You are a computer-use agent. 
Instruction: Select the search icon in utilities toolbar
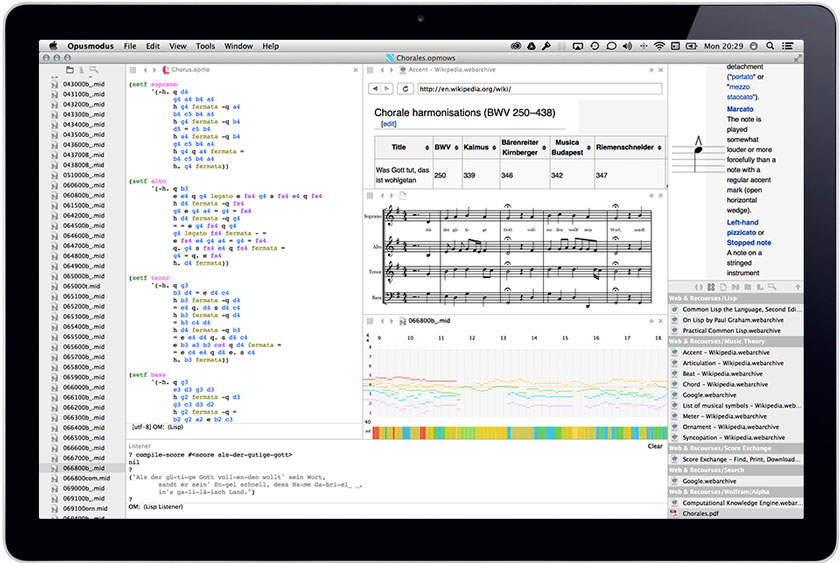772,287
